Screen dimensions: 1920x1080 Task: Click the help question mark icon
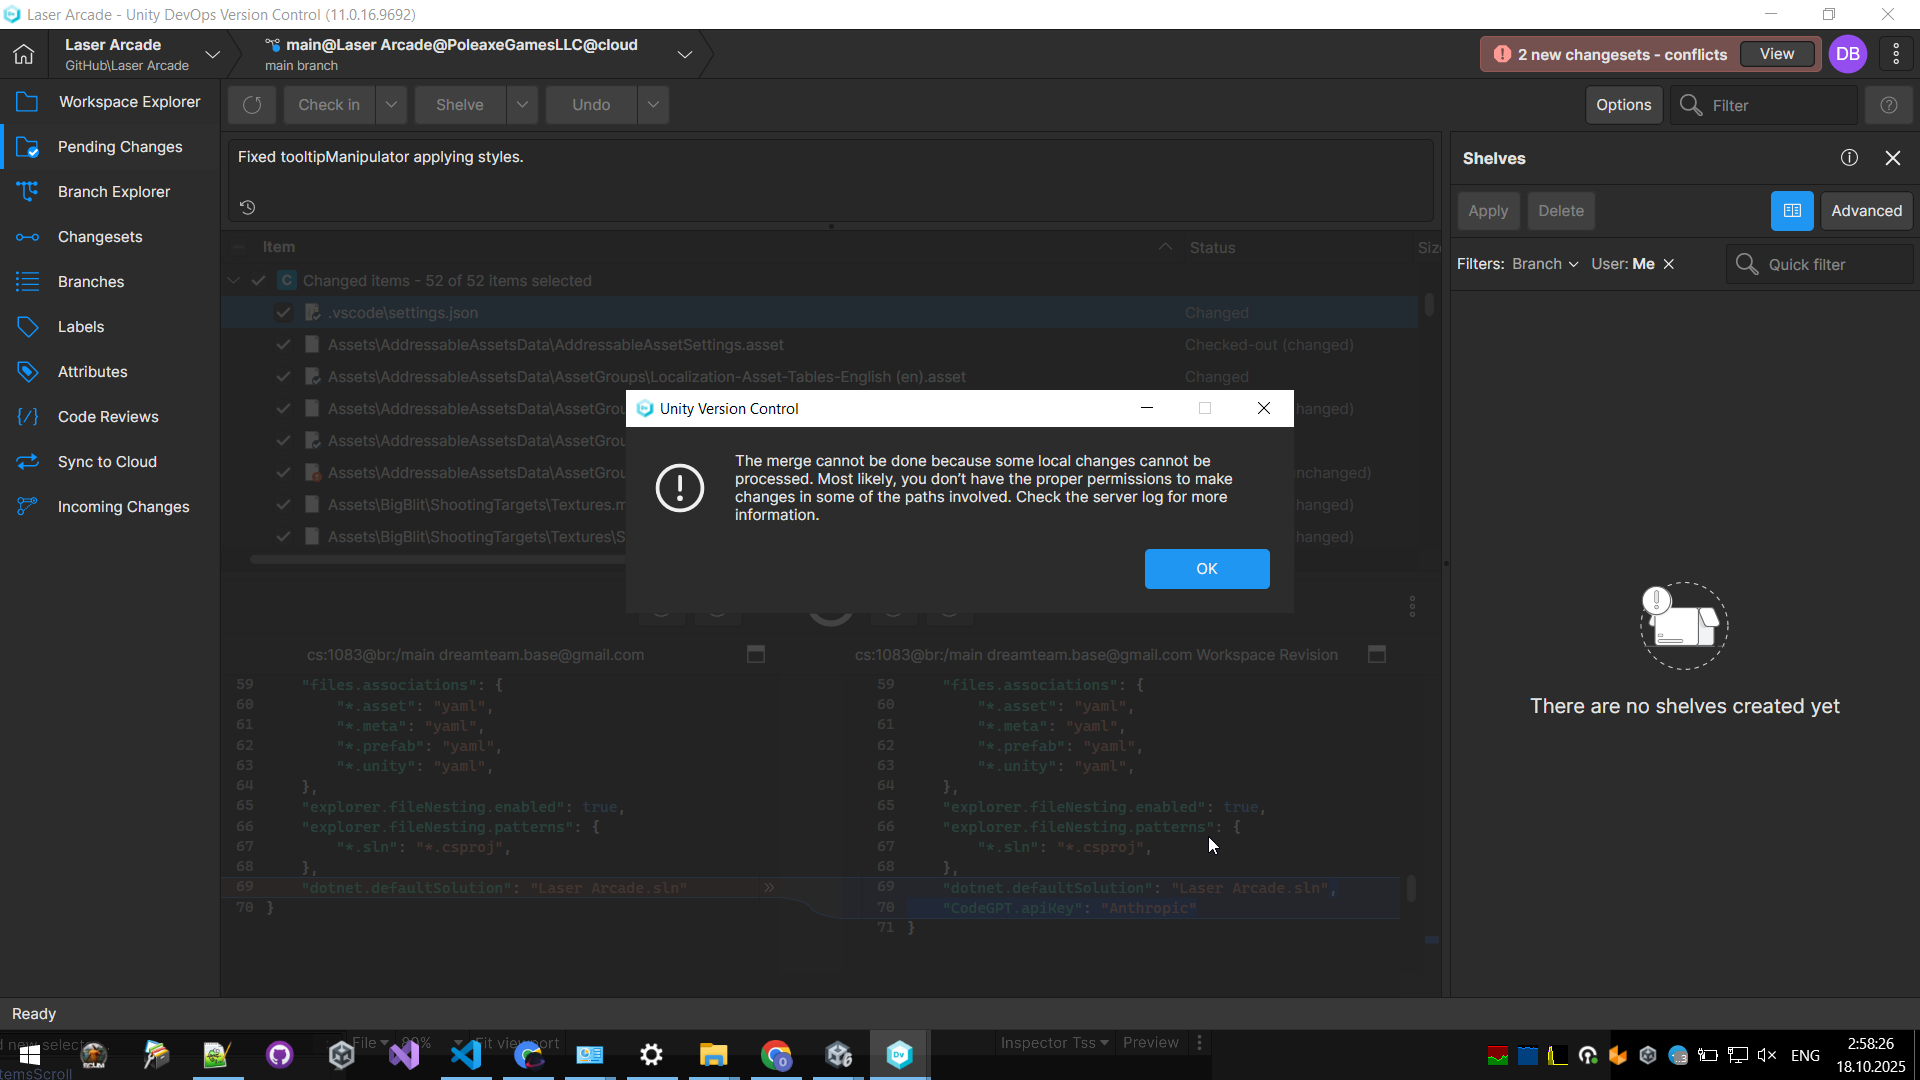1888,105
